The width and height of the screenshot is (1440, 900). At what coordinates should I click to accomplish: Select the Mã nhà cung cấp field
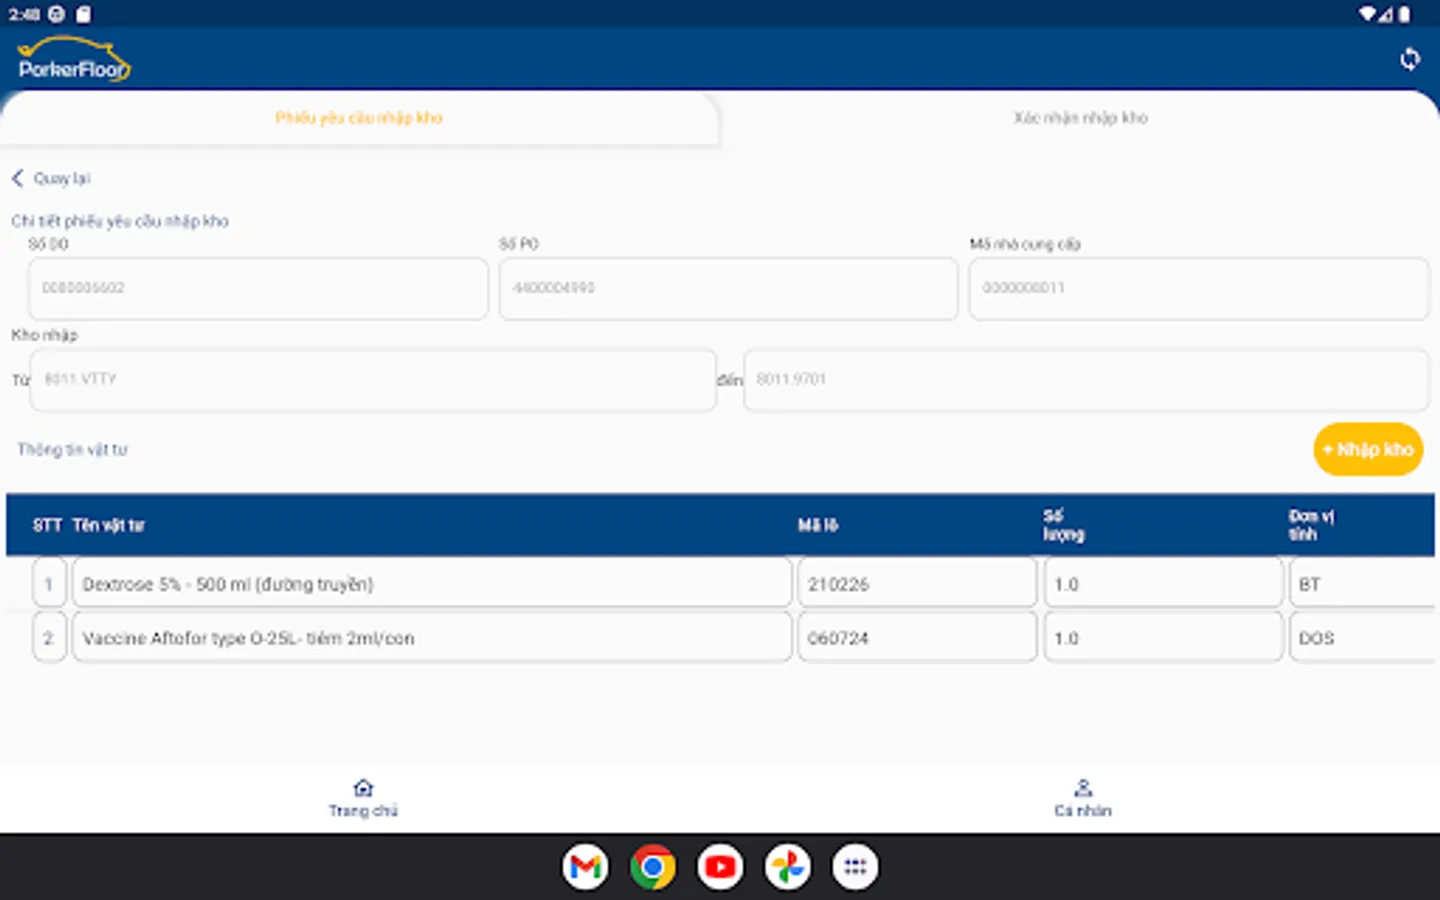tap(1199, 288)
